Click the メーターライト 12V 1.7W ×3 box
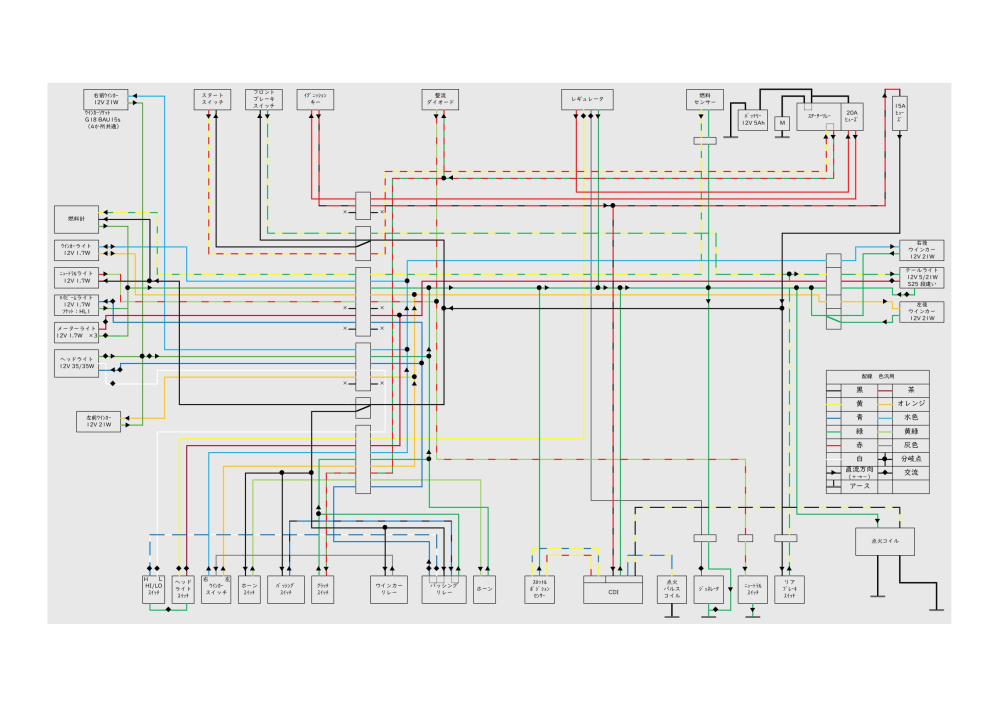The image size is (999, 707). [76, 332]
